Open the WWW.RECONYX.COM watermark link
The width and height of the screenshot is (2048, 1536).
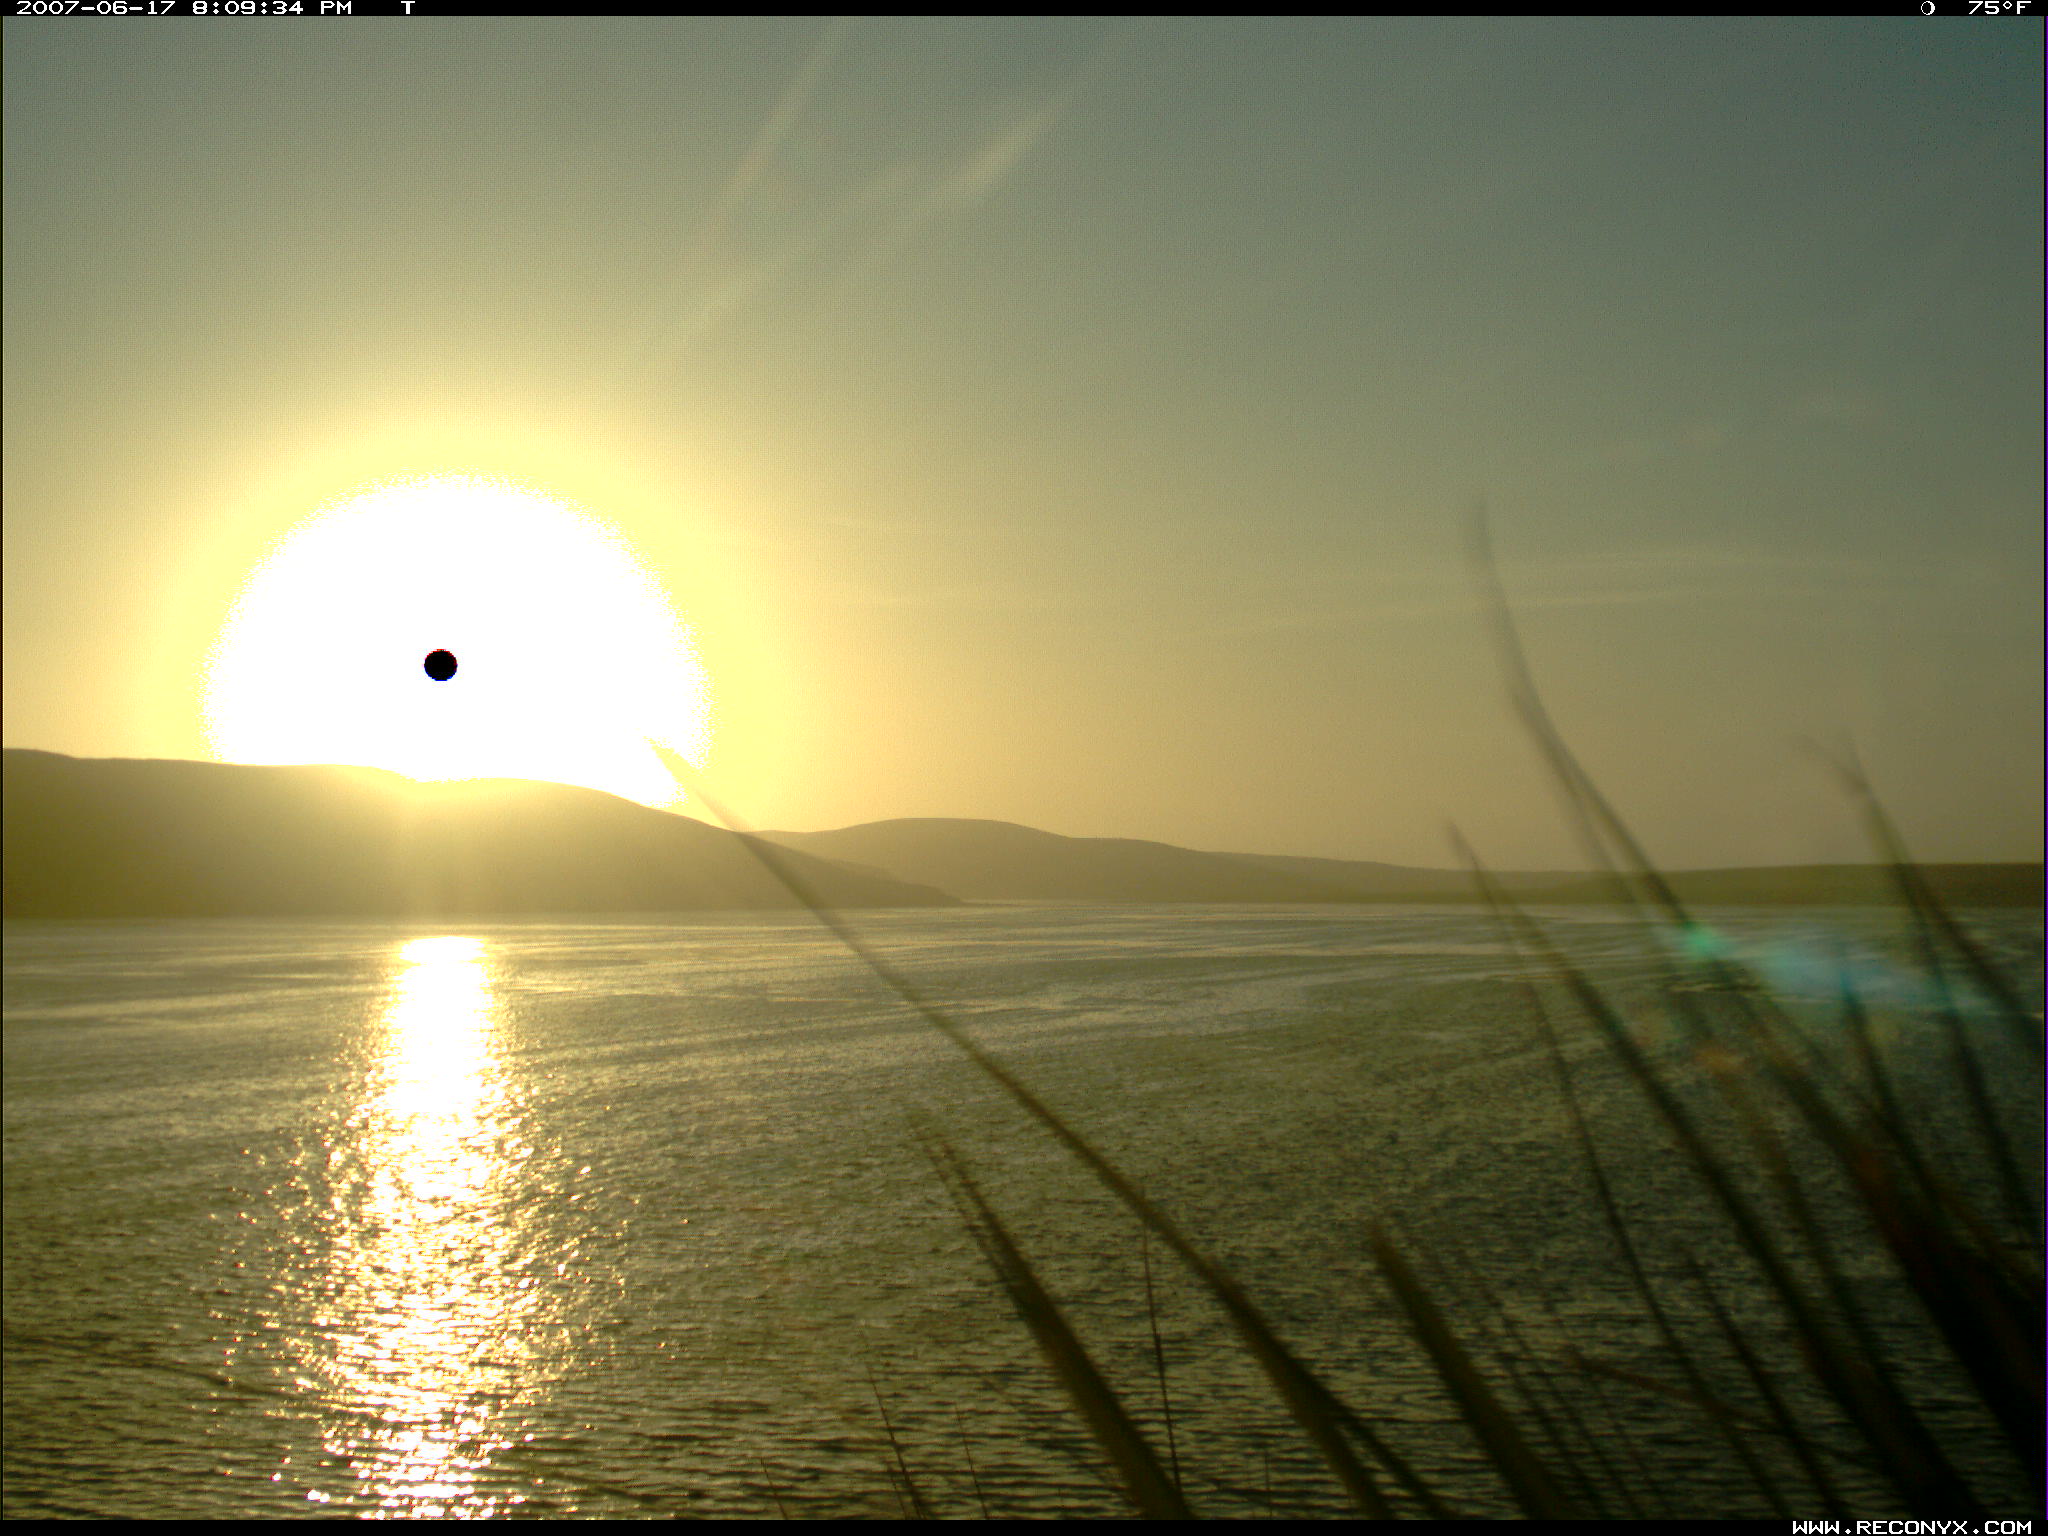[x=1911, y=1527]
